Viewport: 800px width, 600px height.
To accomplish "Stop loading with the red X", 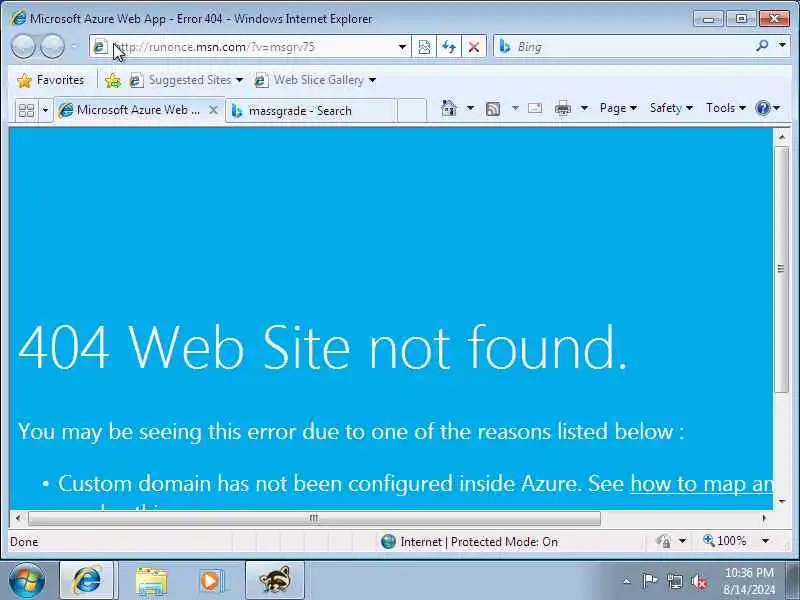I will pyautogui.click(x=474, y=47).
